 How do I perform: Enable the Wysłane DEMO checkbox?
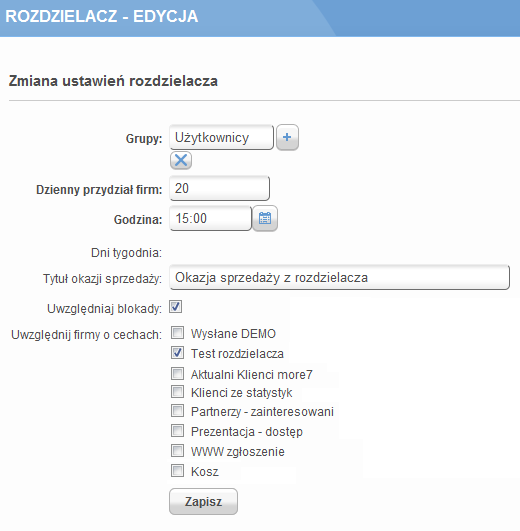(x=177, y=333)
